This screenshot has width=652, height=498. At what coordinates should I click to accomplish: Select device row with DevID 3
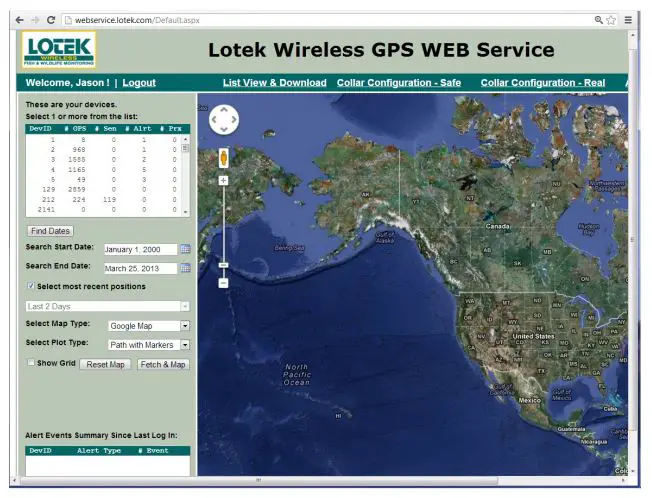(x=104, y=160)
